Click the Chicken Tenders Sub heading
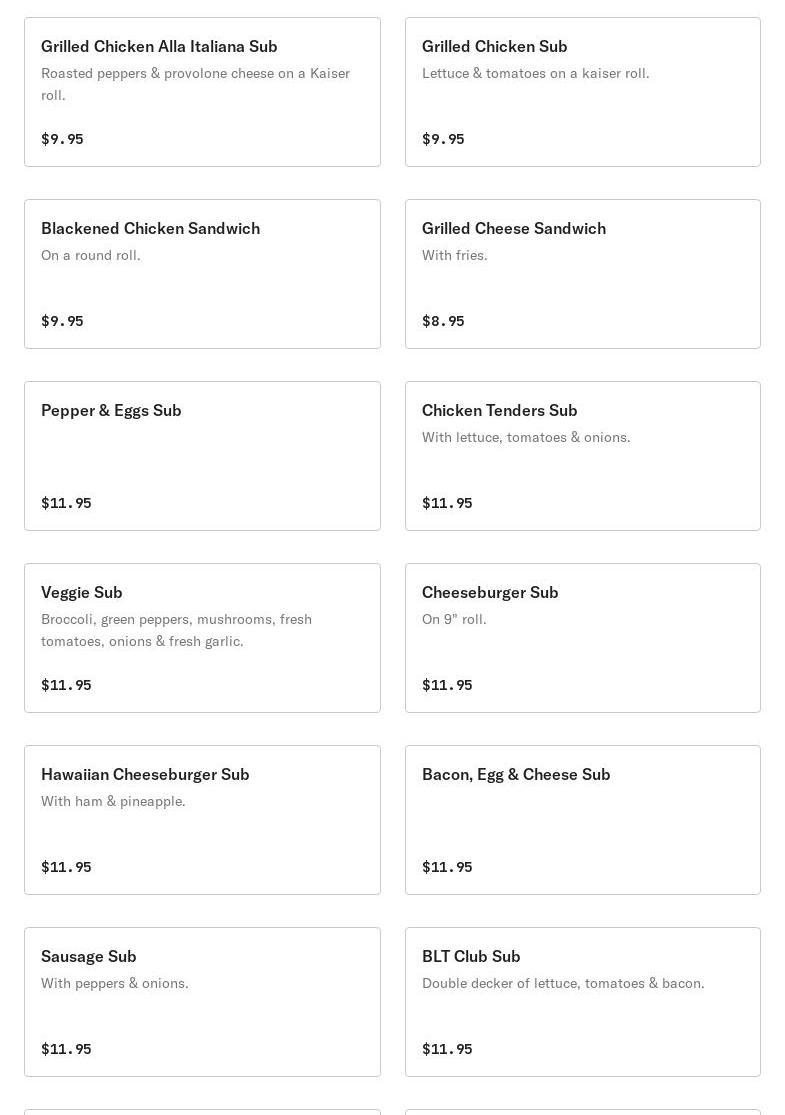 tap(499, 410)
